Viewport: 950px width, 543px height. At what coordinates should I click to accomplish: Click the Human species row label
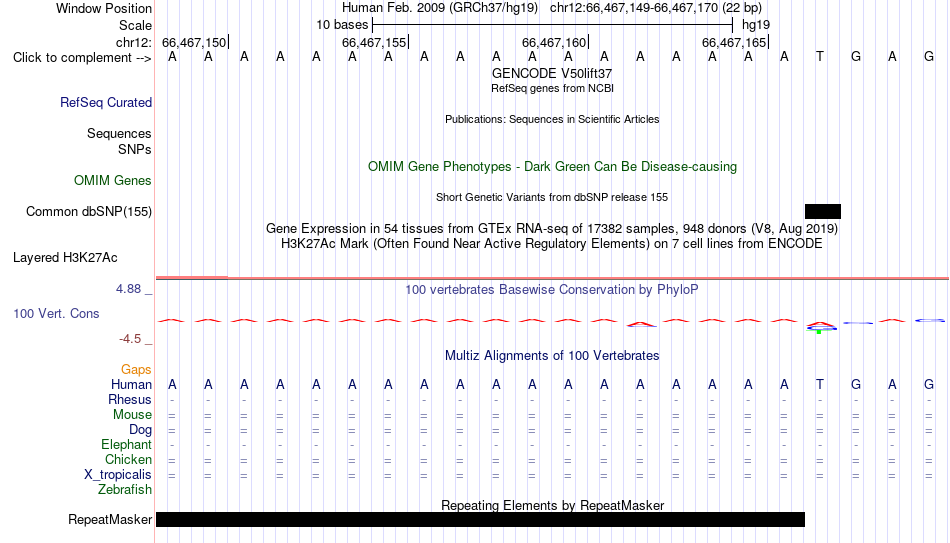131,384
